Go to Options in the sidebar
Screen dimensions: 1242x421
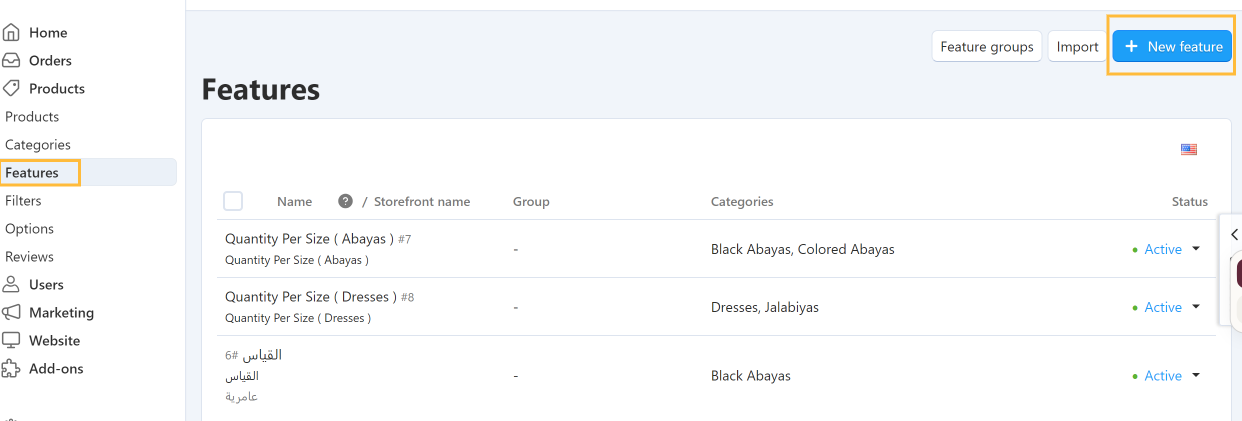point(29,229)
